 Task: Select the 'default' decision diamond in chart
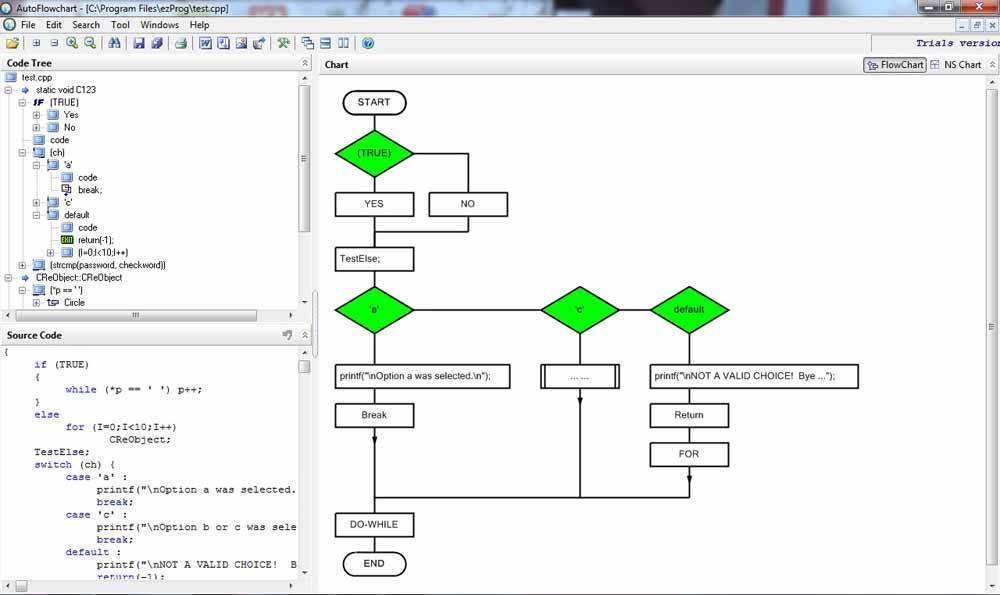point(688,309)
